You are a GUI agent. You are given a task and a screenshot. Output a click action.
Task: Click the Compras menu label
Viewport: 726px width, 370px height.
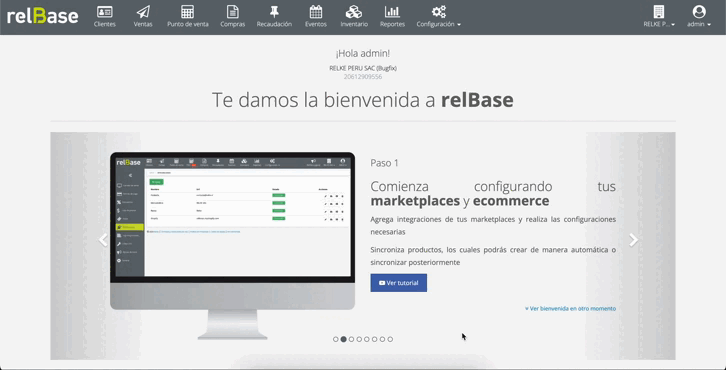tap(232, 25)
